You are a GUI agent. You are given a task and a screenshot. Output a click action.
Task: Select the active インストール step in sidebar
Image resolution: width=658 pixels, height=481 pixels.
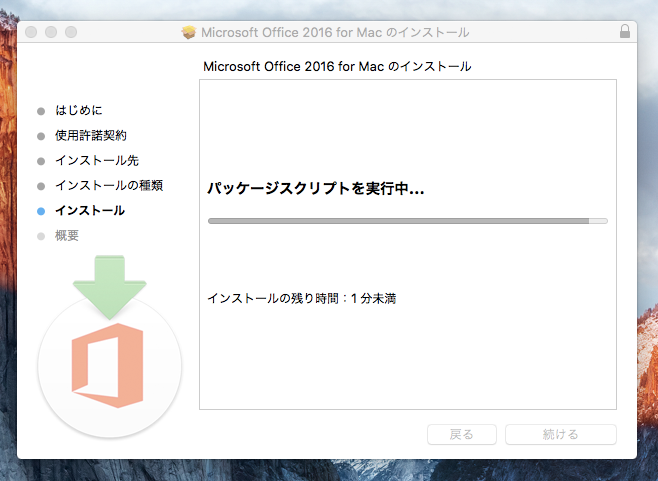click(90, 211)
